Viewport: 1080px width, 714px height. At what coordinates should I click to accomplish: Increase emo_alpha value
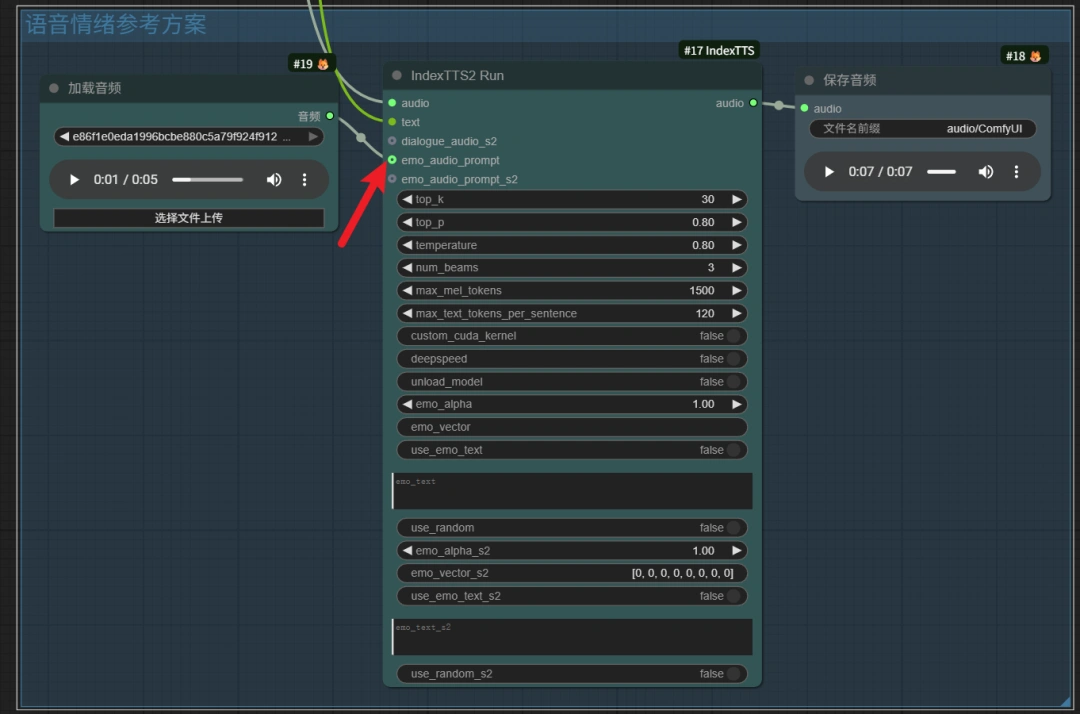point(736,404)
